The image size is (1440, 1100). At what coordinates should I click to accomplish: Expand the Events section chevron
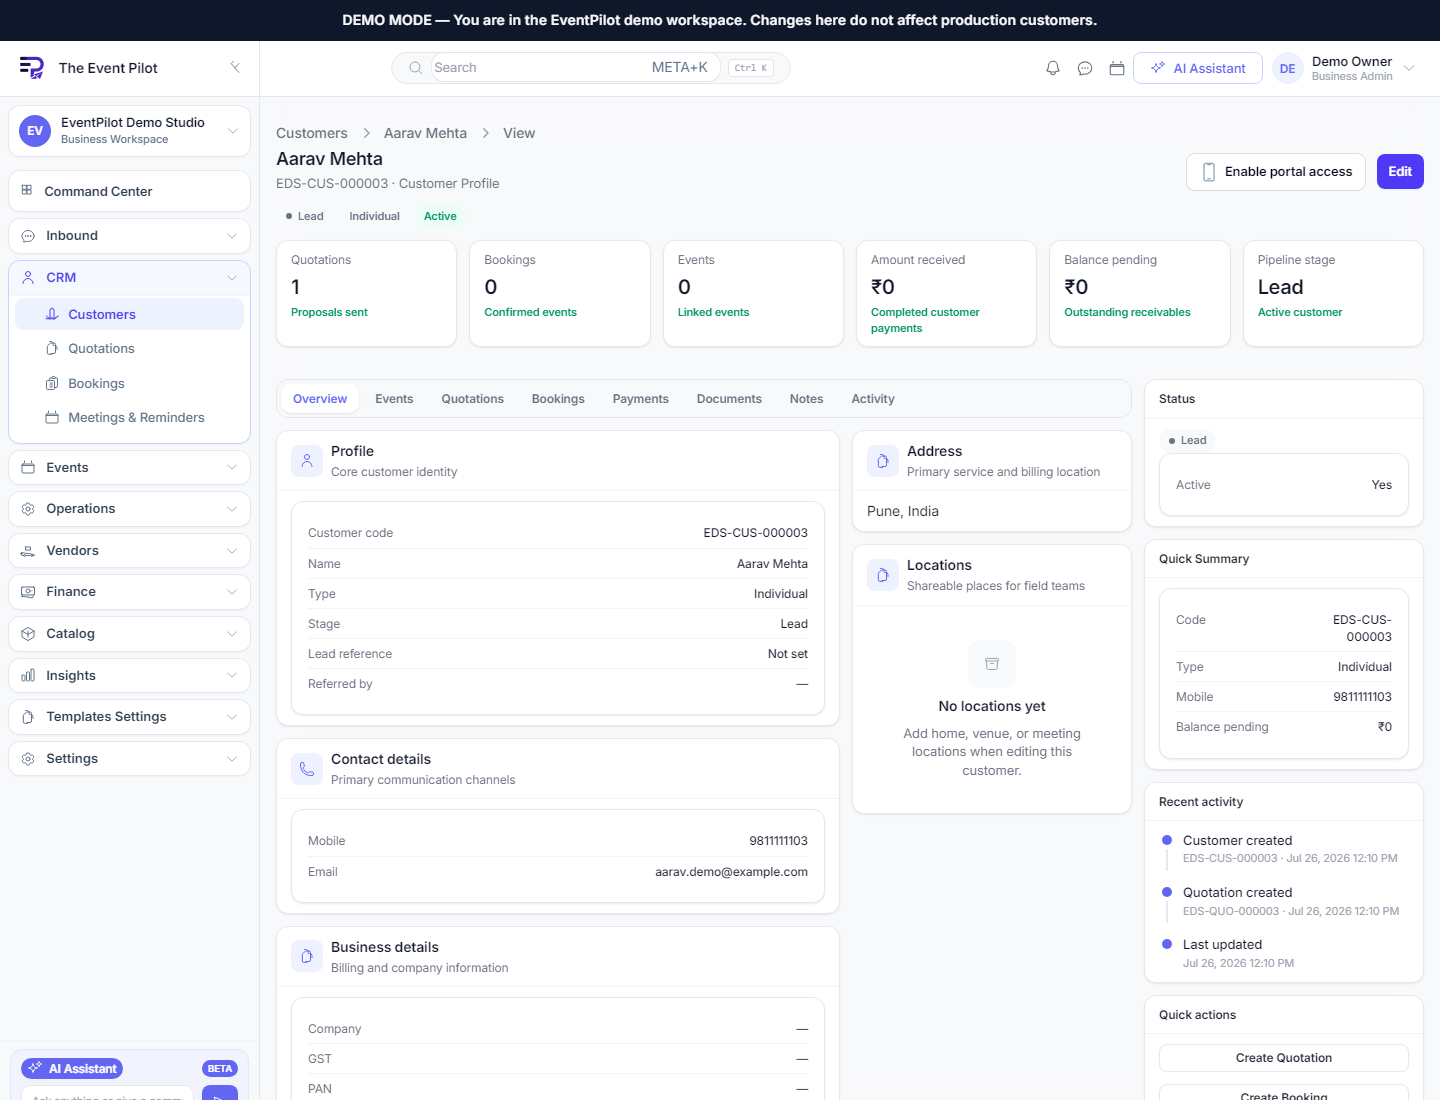pyautogui.click(x=232, y=467)
